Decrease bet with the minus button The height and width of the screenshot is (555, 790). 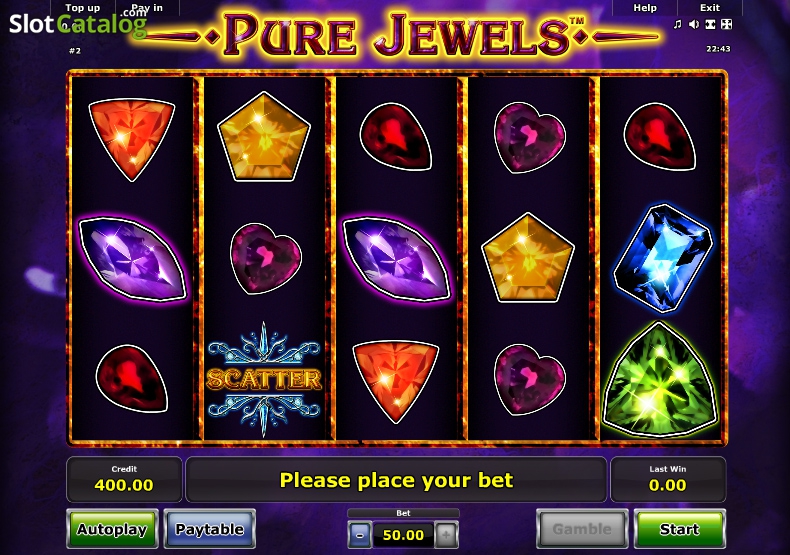pos(359,535)
